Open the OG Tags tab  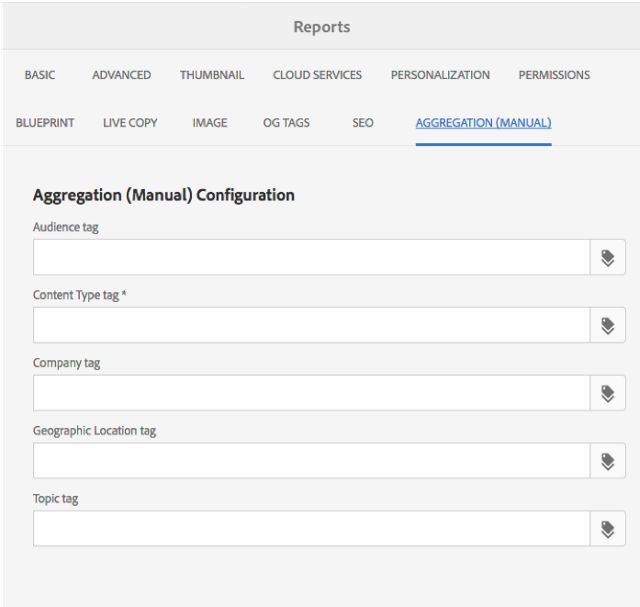[x=286, y=123]
